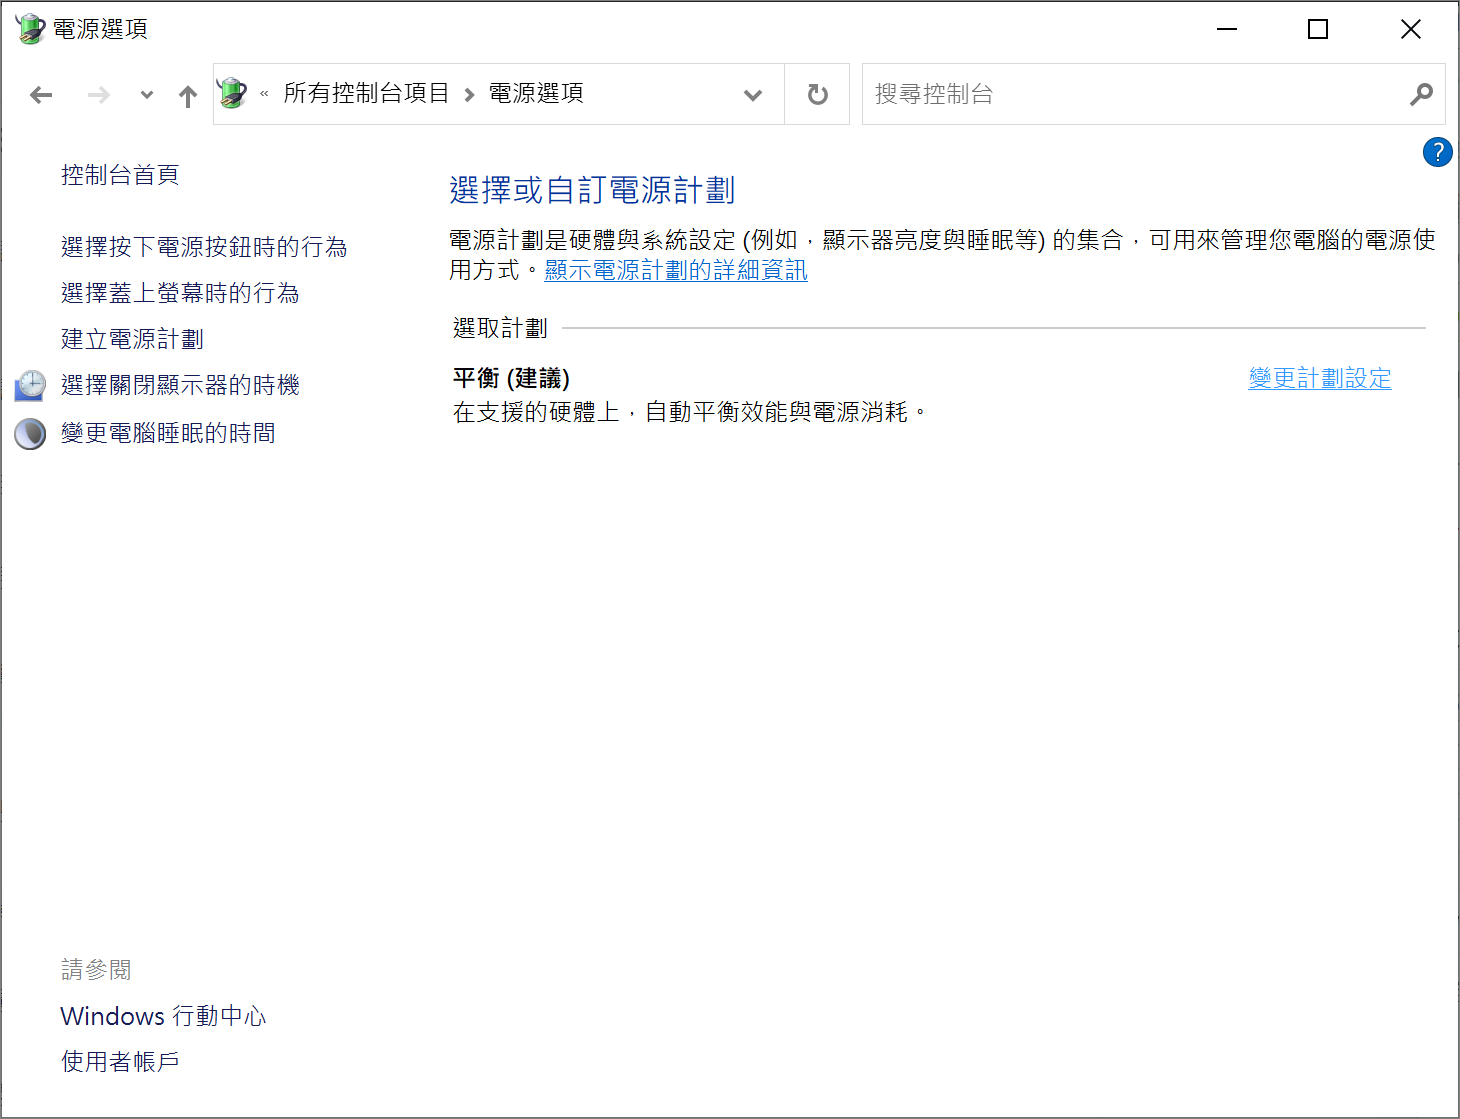Viewport: 1460px width, 1119px height.
Task: Open Windows 行動中心 link
Action: (x=163, y=1016)
